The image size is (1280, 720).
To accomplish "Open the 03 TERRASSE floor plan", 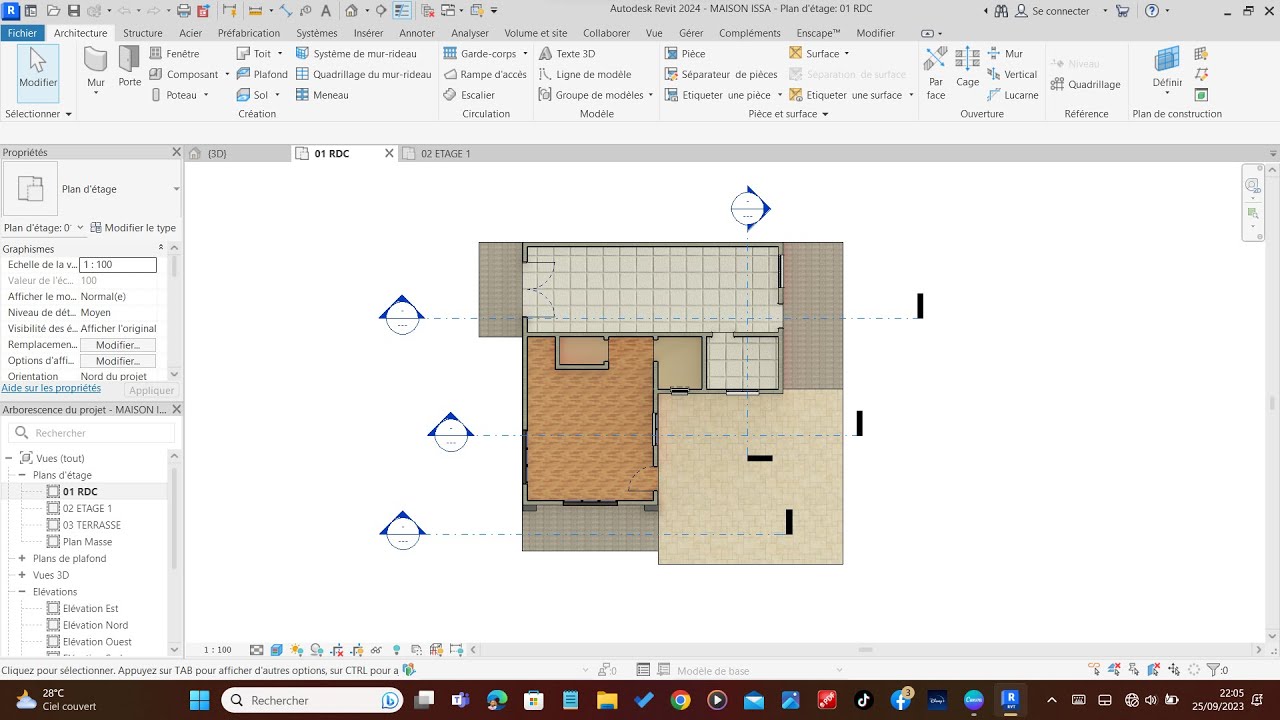I will [x=92, y=525].
